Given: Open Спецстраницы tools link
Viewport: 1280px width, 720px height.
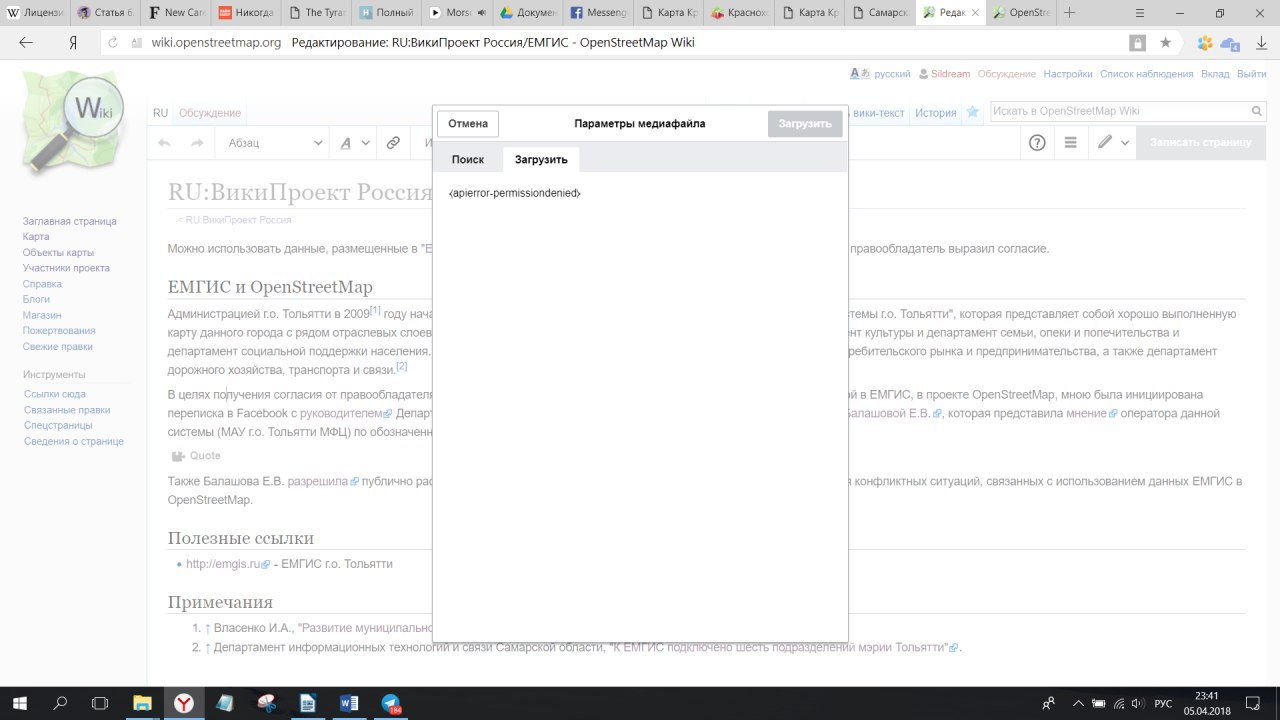Looking at the screenshot, I should point(58,425).
